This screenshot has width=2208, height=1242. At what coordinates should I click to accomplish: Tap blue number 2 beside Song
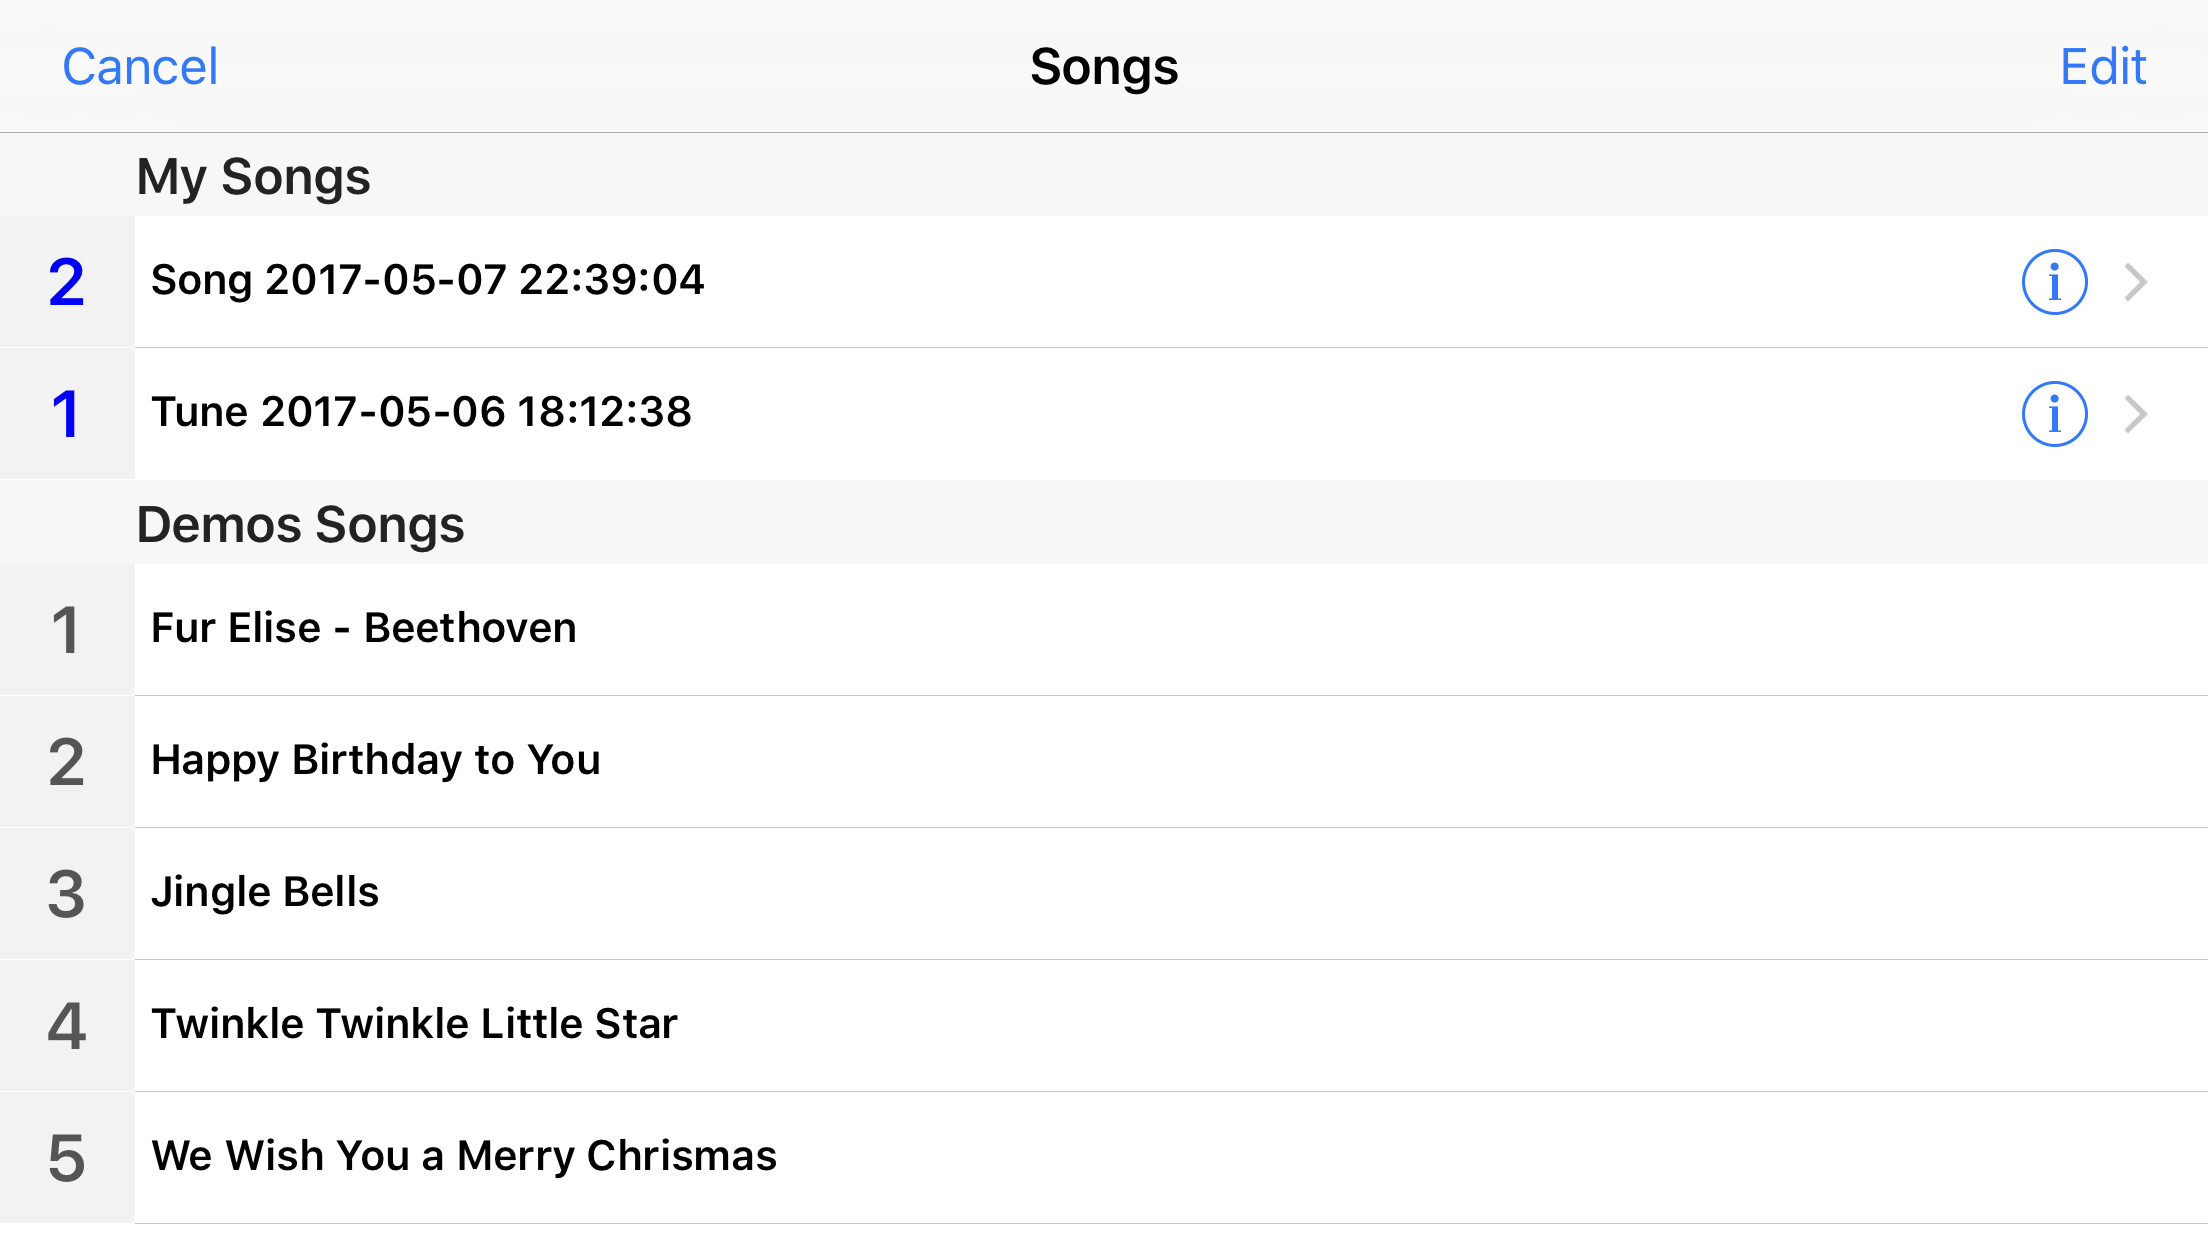(x=66, y=282)
